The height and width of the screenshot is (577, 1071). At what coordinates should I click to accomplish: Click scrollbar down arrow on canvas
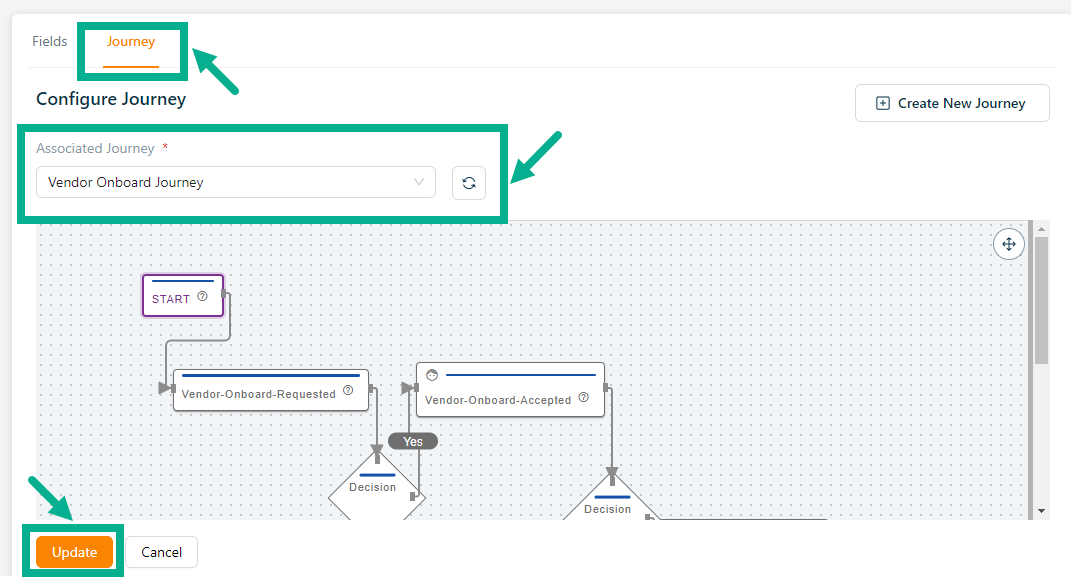click(x=1041, y=511)
